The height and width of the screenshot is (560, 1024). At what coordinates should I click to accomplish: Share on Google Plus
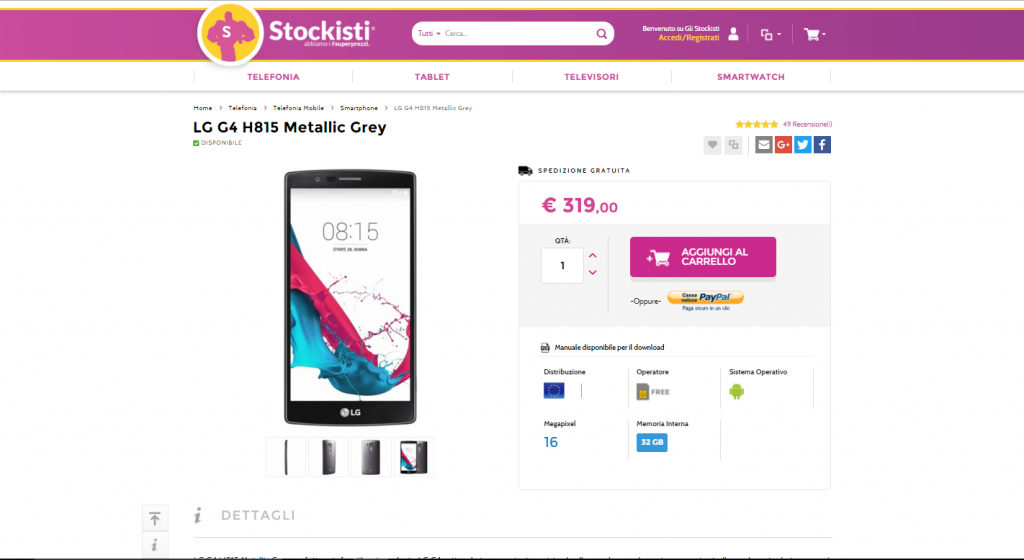pos(783,145)
